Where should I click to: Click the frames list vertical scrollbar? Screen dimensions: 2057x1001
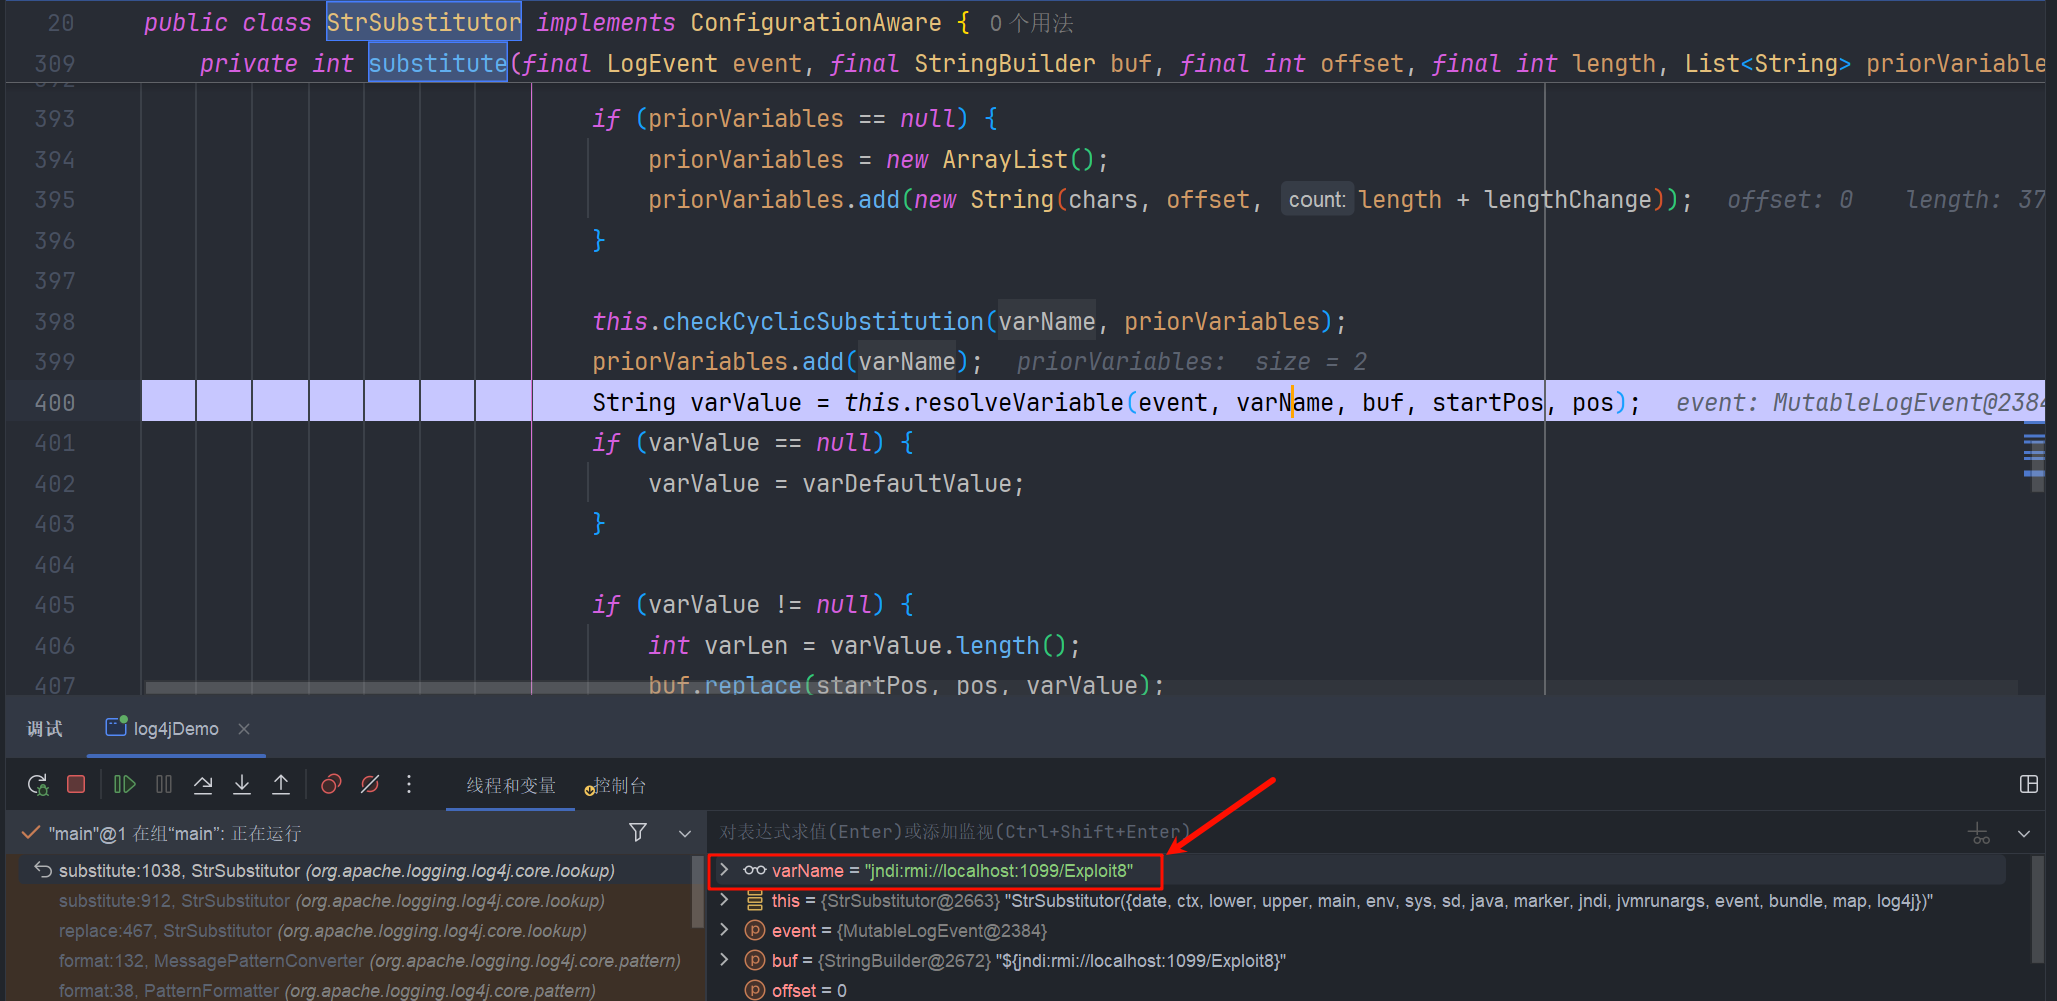697,890
